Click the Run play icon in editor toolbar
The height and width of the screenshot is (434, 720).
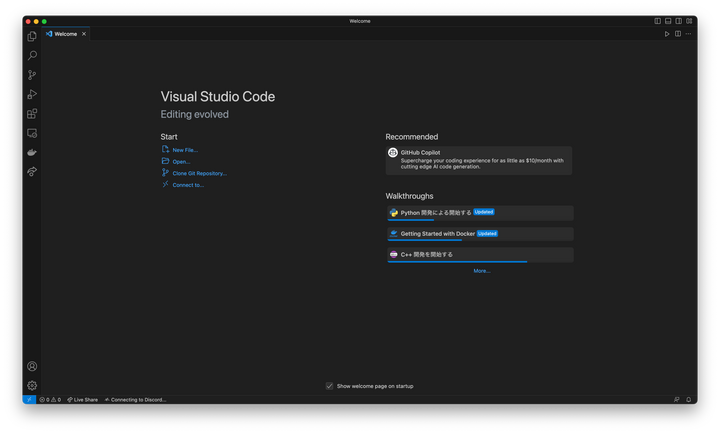(667, 34)
